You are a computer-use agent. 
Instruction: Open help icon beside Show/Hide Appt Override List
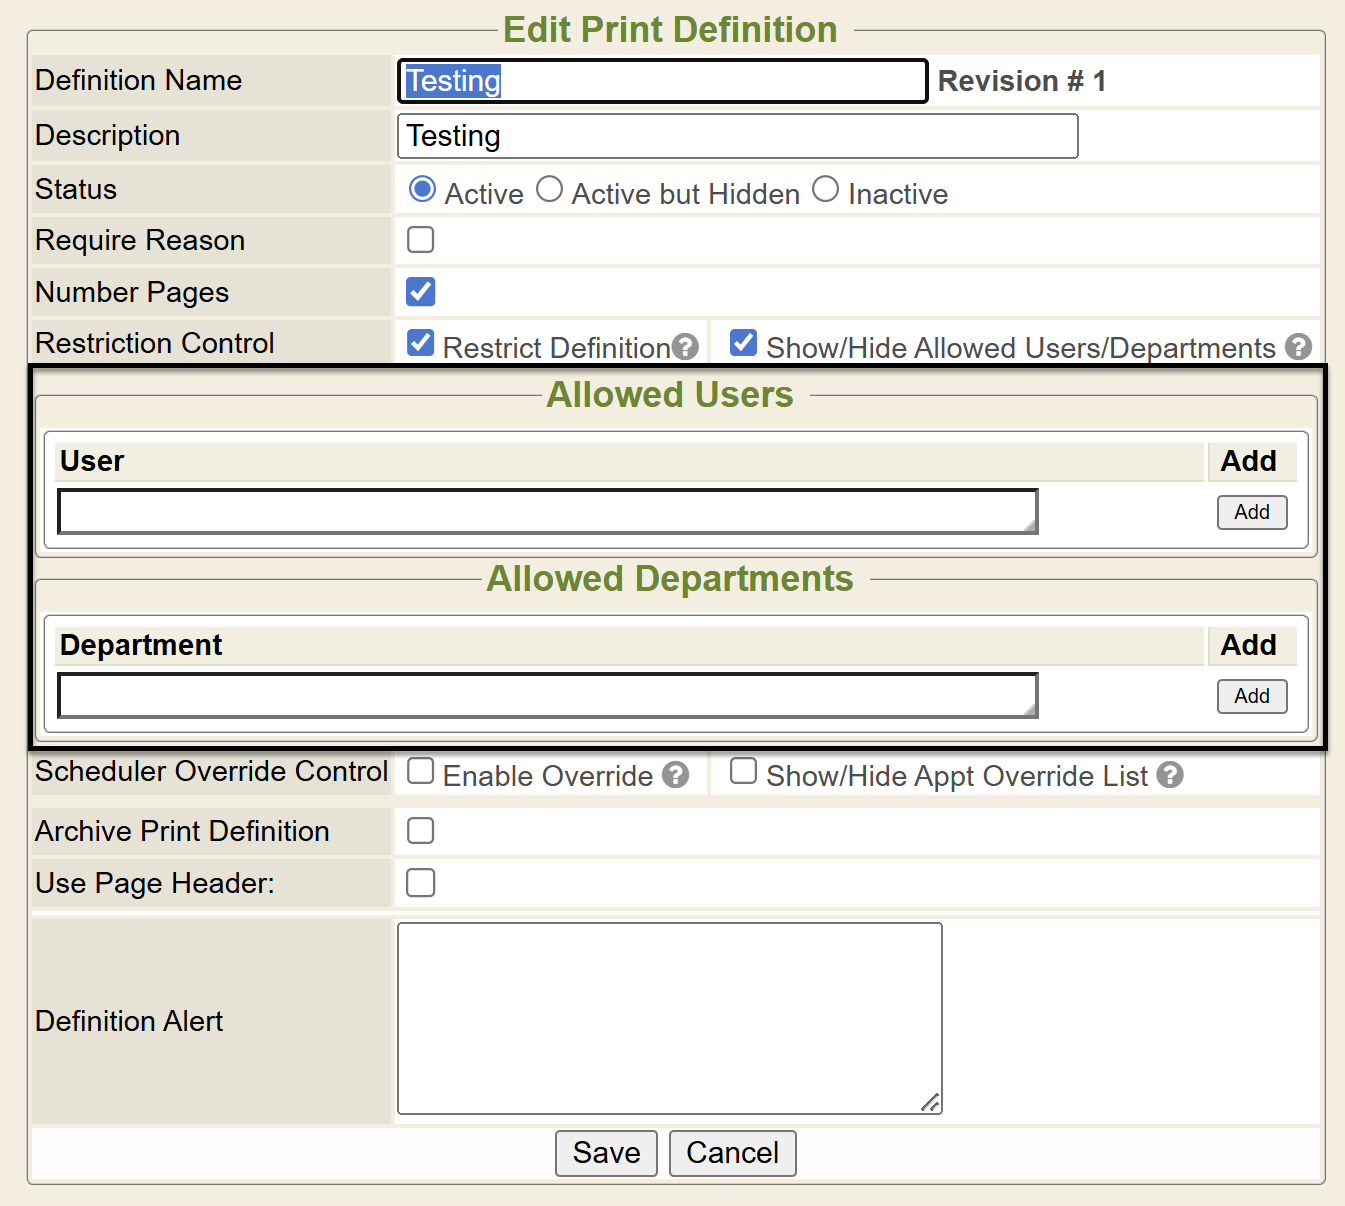click(x=1170, y=775)
